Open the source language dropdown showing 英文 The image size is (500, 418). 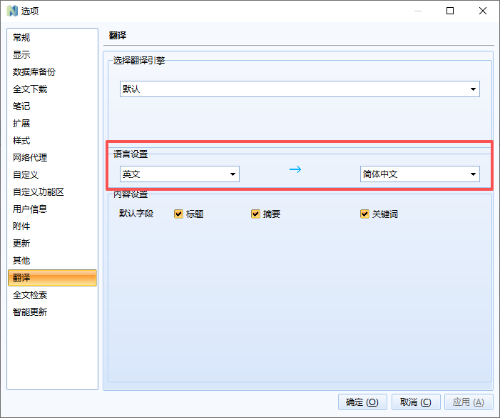coord(180,174)
